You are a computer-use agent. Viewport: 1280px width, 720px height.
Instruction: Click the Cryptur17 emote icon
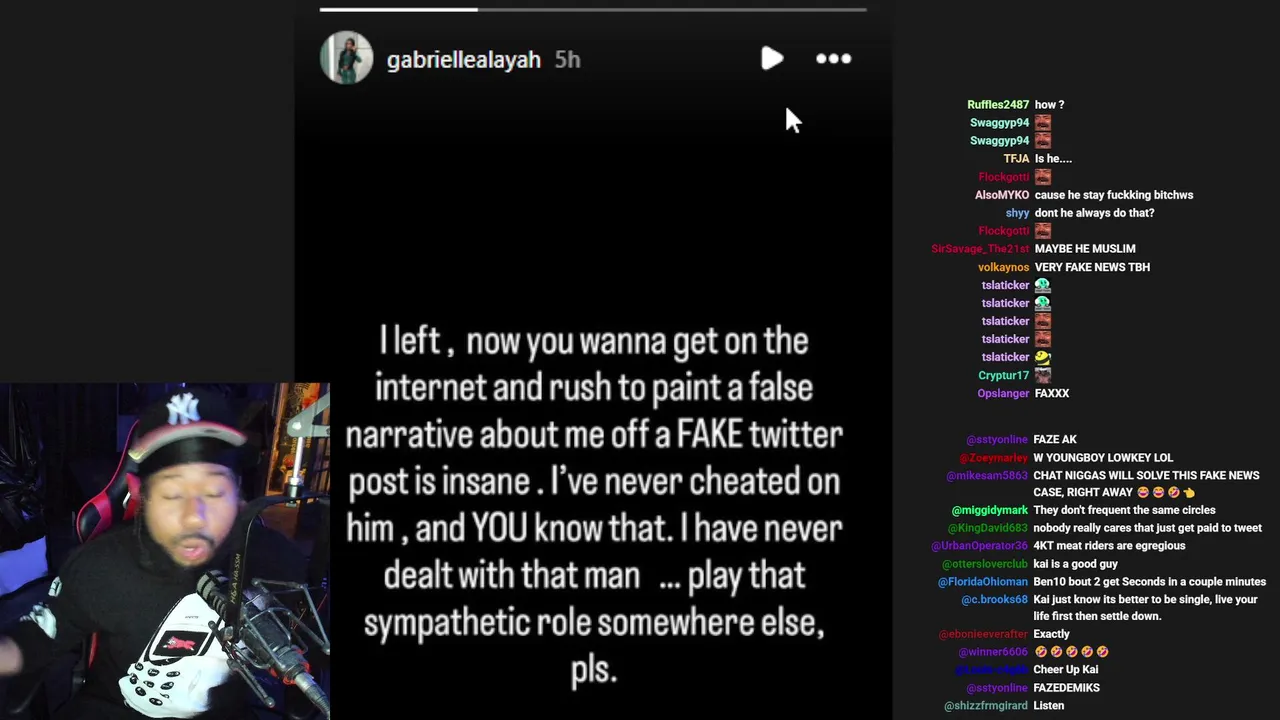1043,375
